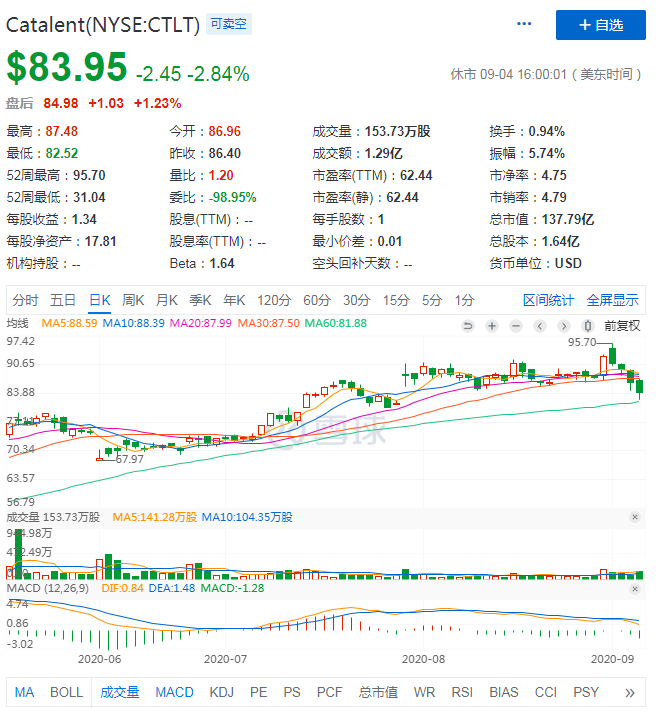Zoom out the chart with minus icon
Viewport: 664px width, 711px height.
[x=516, y=326]
